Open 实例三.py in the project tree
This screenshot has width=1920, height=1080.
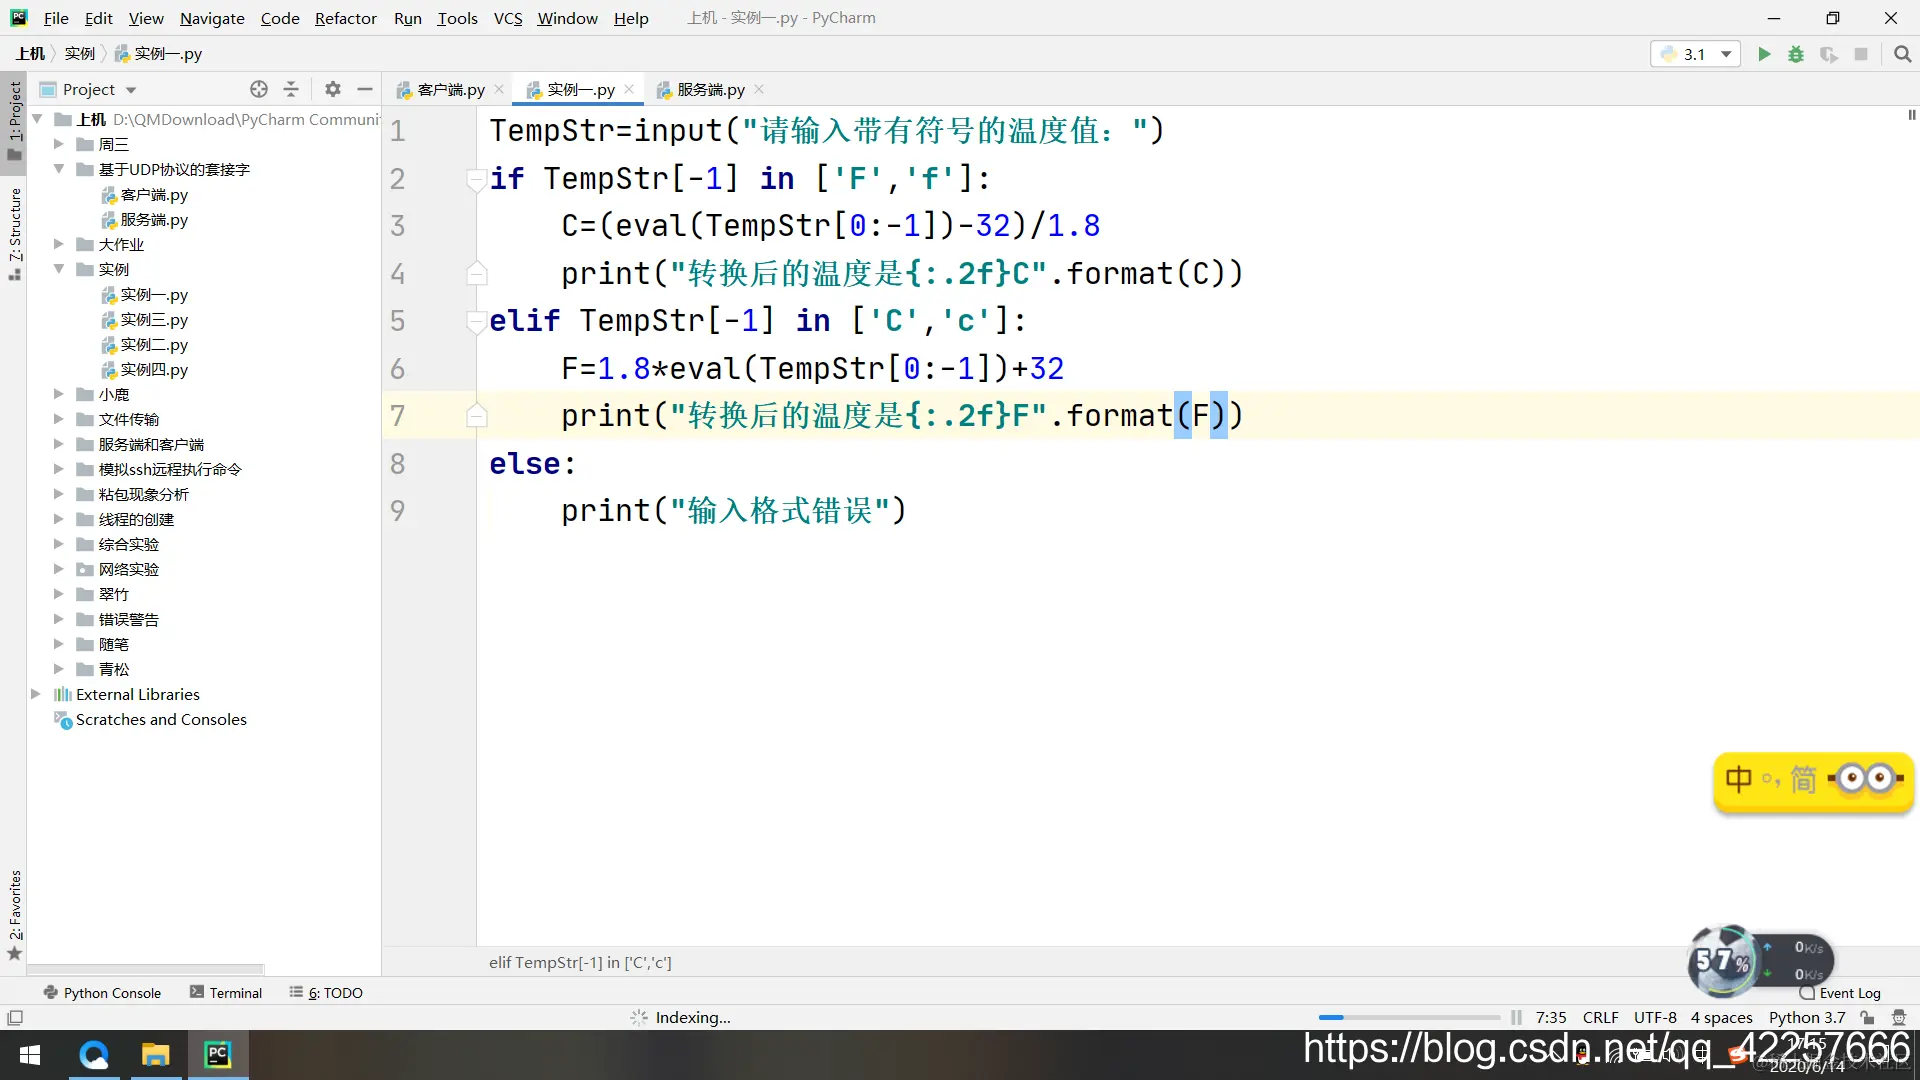(153, 319)
